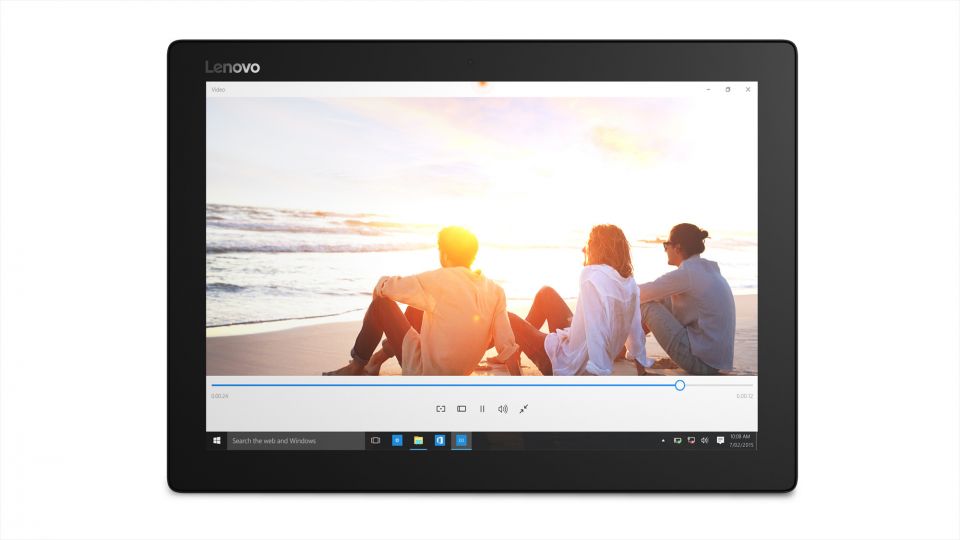The image size is (960, 540).
Task: Click the battery status tray icon
Action: [677, 440]
